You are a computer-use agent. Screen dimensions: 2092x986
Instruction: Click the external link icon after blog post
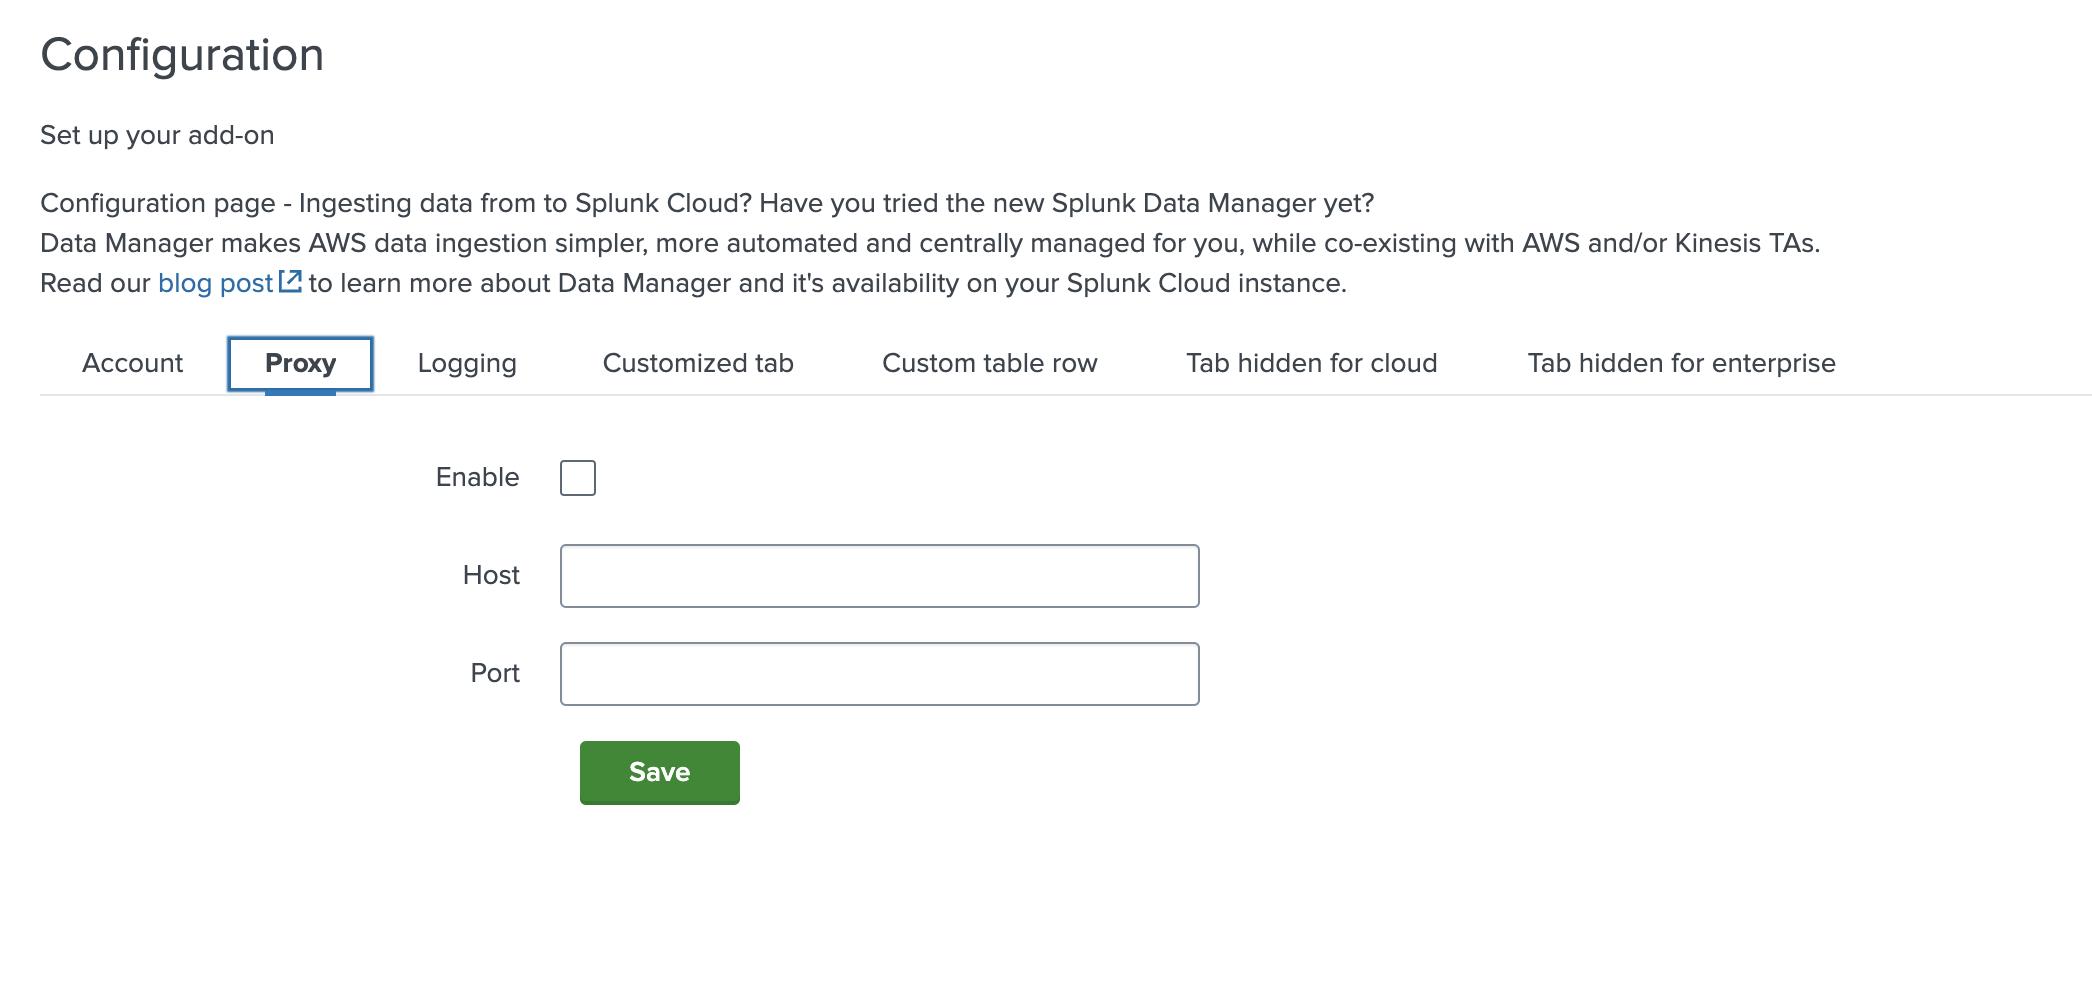point(290,282)
